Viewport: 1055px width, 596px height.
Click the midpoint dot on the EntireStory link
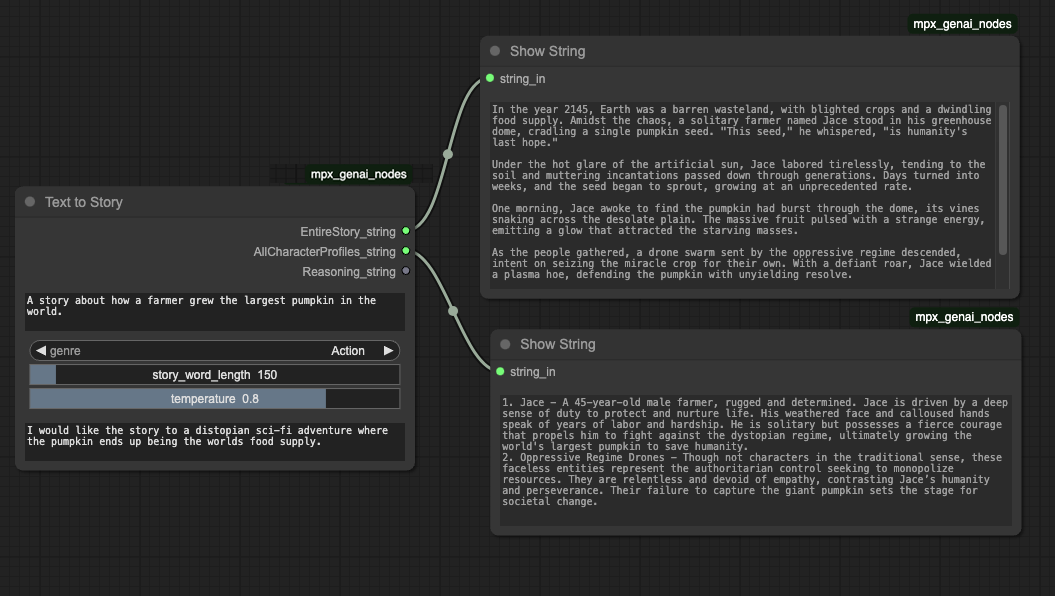pos(447,154)
